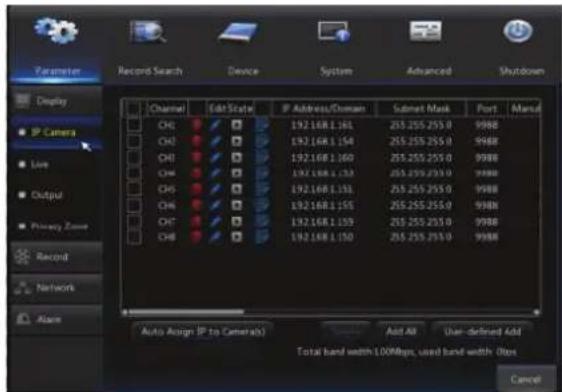Check the CH8 row checkbox
This screenshot has width=562, height=392.
(x=134, y=236)
